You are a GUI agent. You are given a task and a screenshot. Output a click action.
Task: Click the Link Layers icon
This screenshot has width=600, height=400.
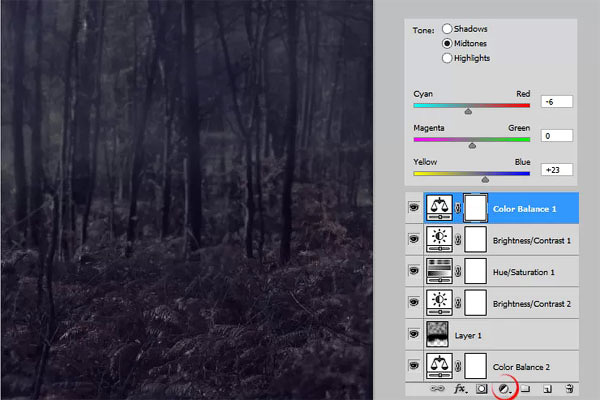point(437,389)
